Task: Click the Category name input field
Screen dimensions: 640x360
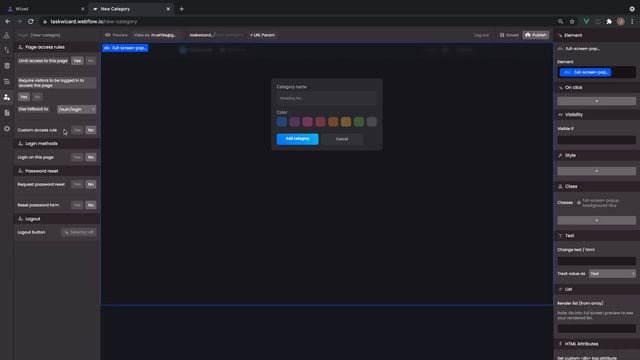Action: (327, 98)
